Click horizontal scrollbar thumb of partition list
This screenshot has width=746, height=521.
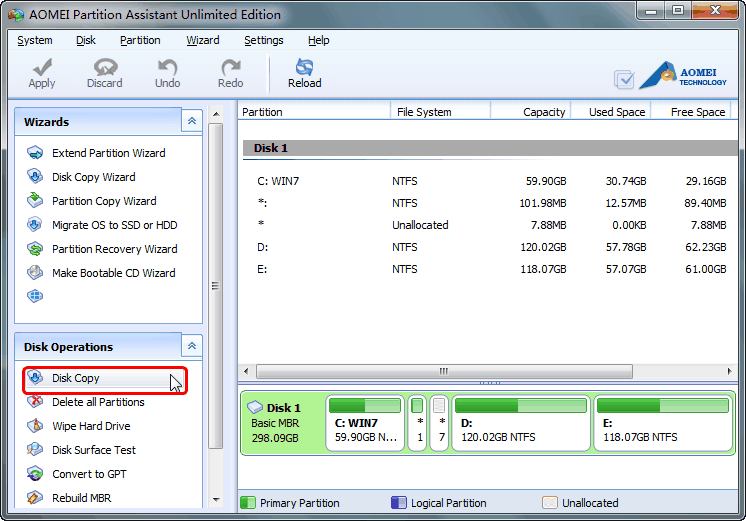tap(444, 371)
